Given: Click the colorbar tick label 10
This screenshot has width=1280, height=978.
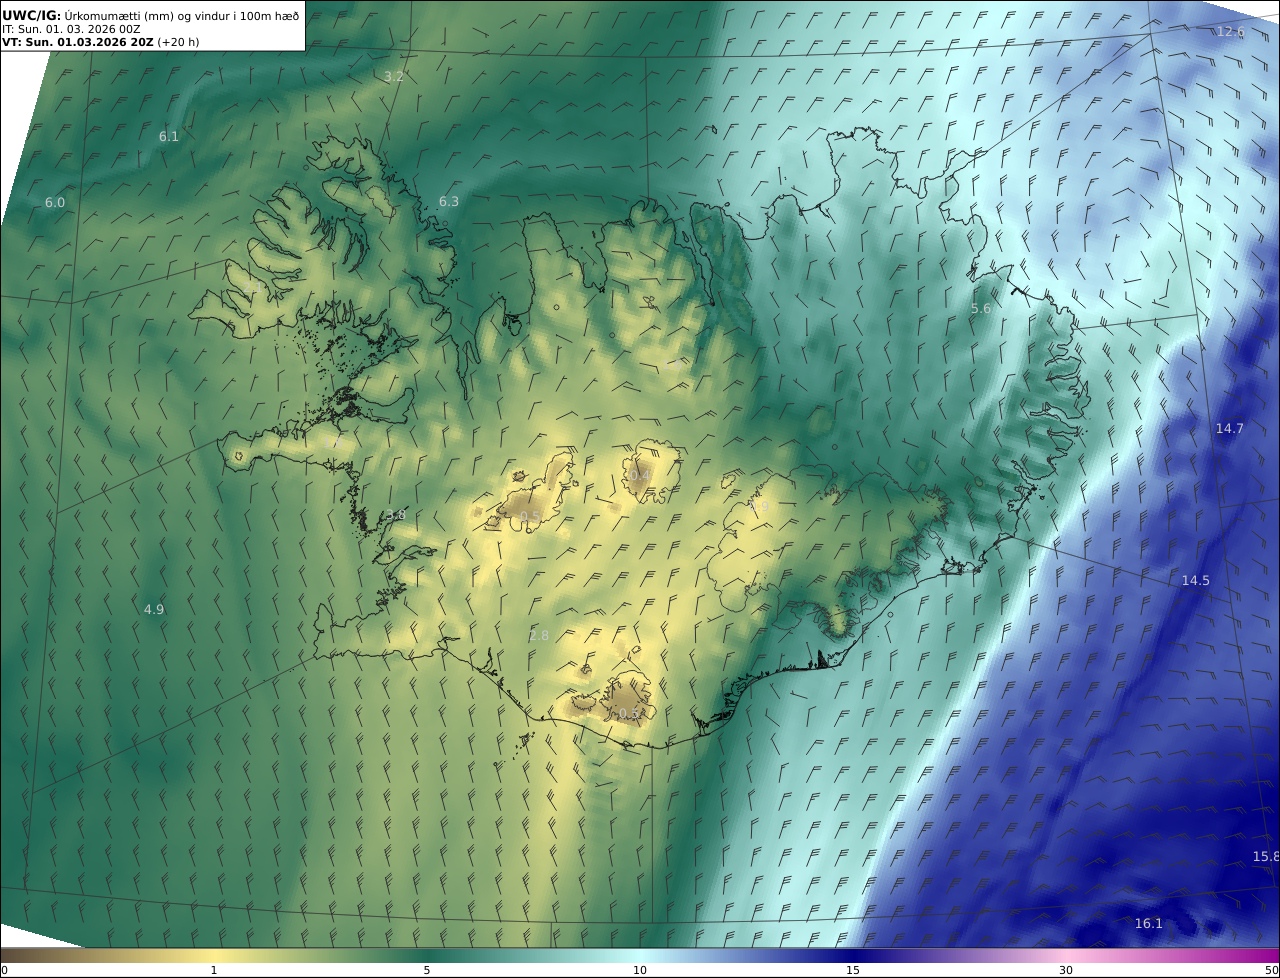Looking at the screenshot, I should pos(640,970).
